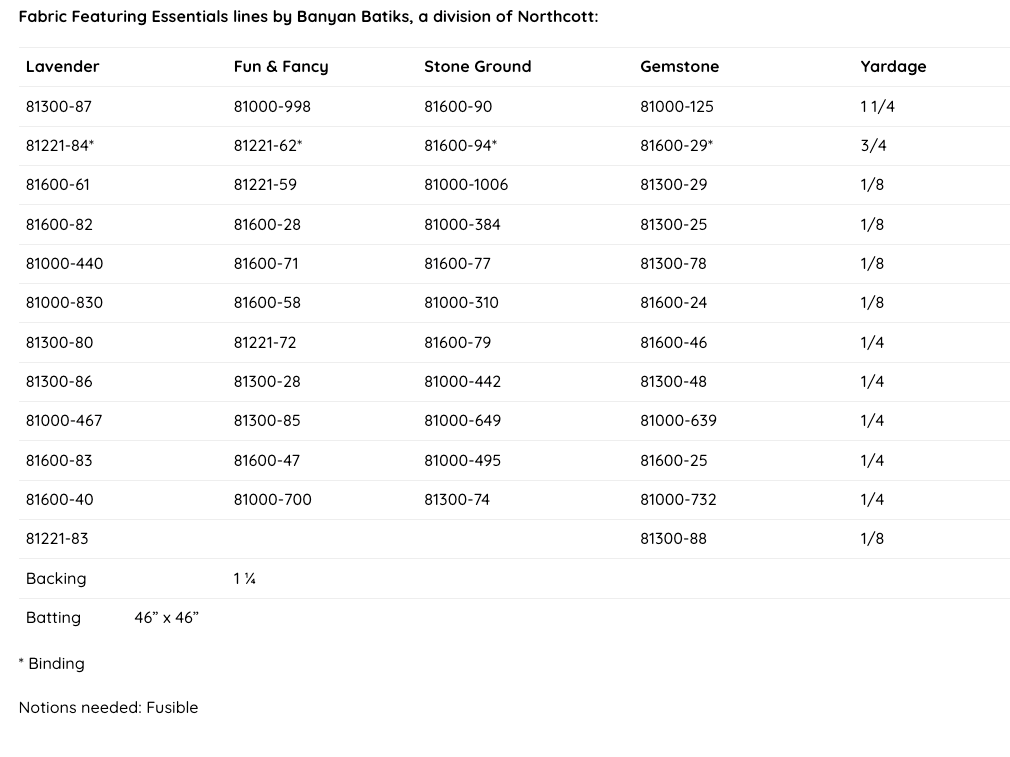The height and width of the screenshot is (757, 1010).
Task: Click the "* Binding" footnote text
Action: point(52,663)
